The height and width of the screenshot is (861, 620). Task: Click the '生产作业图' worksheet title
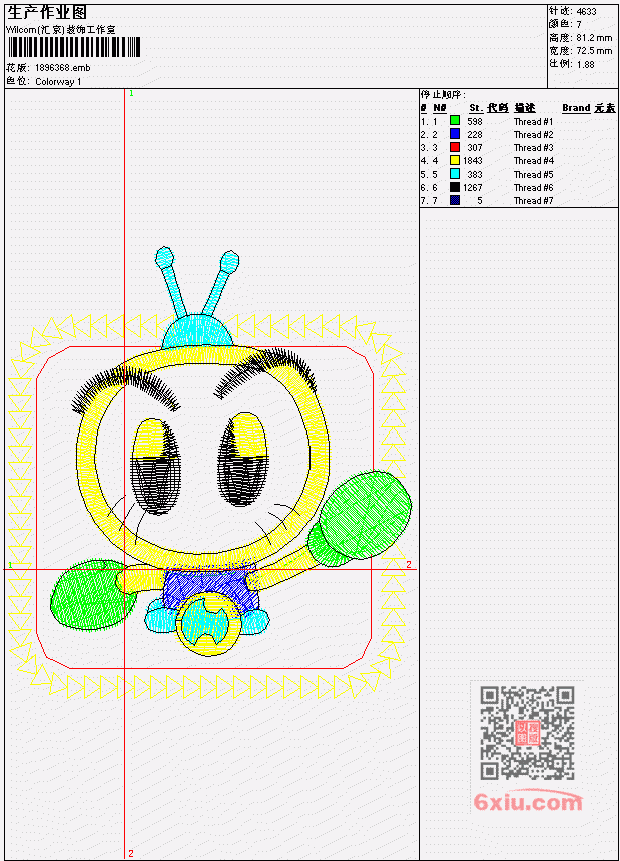point(47,12)
